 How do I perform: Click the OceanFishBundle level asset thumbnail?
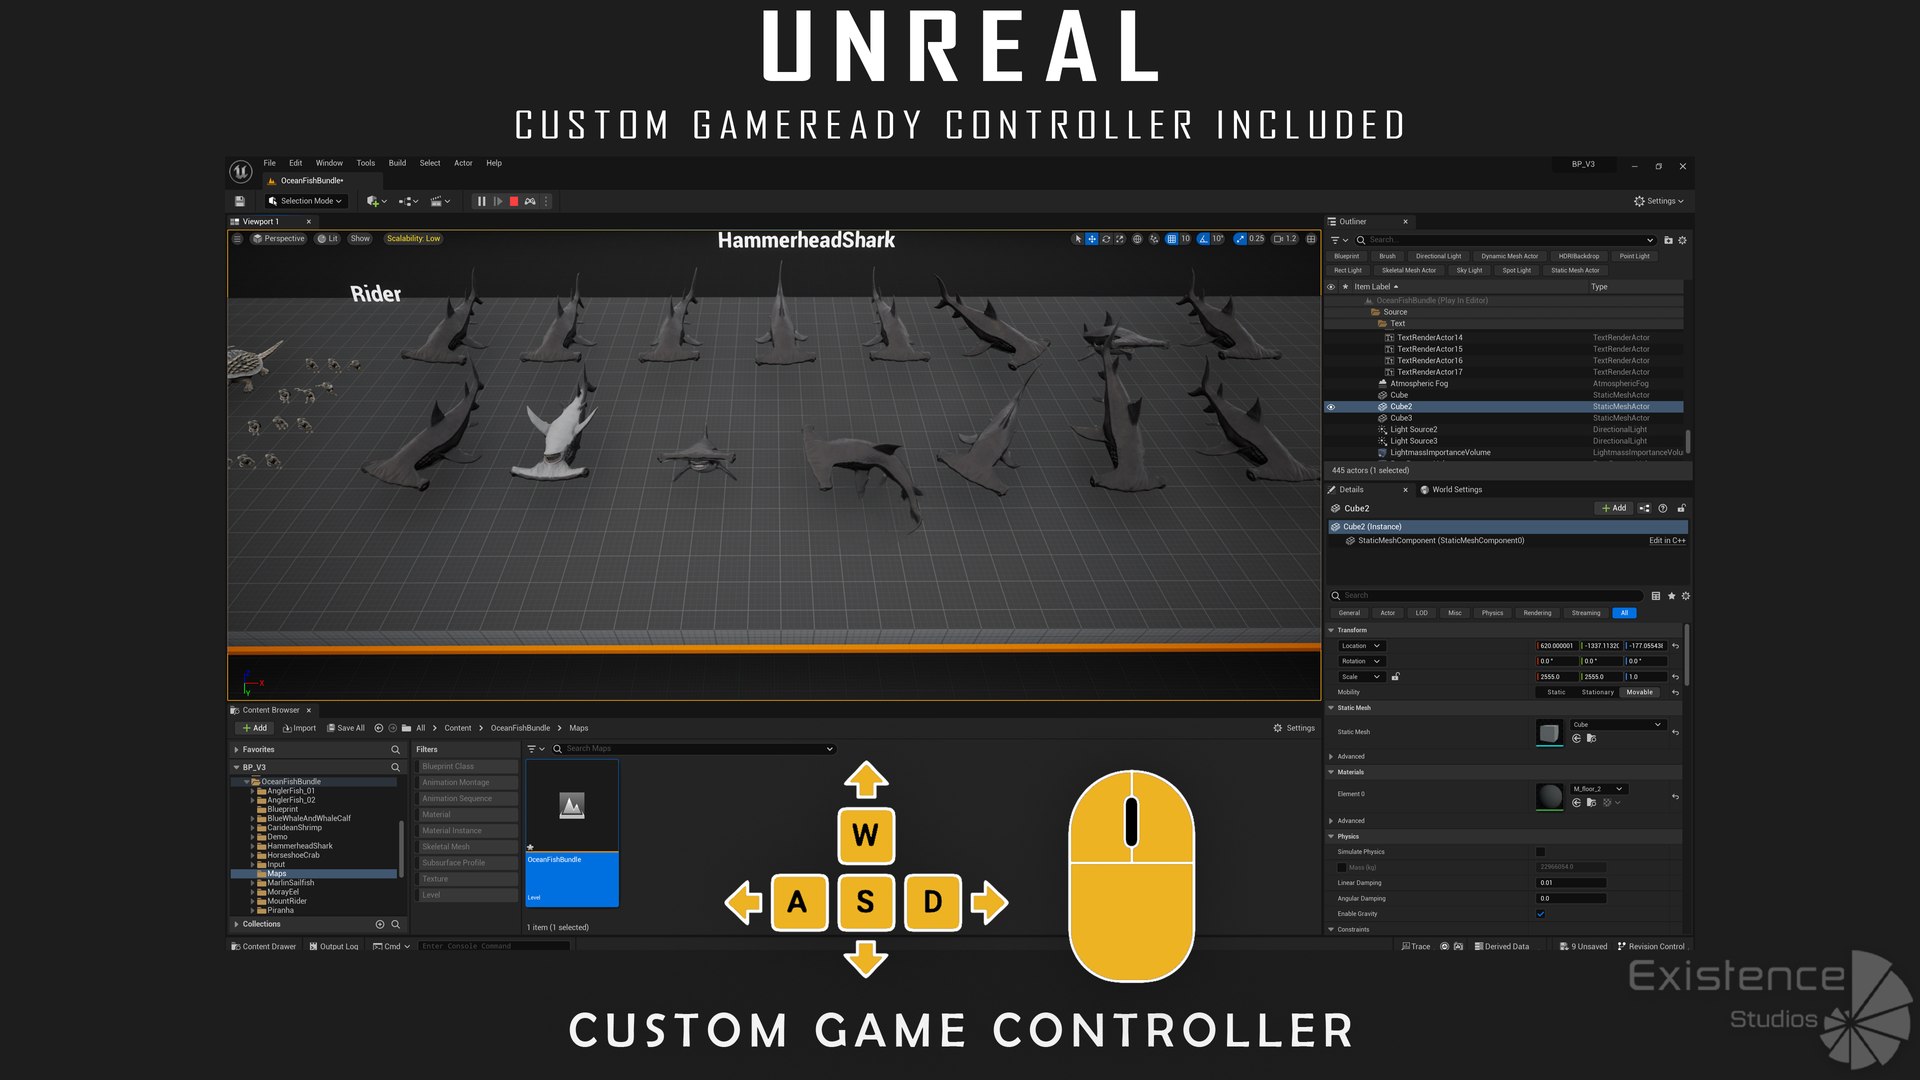pyautogui.click(x=572, y=806)
